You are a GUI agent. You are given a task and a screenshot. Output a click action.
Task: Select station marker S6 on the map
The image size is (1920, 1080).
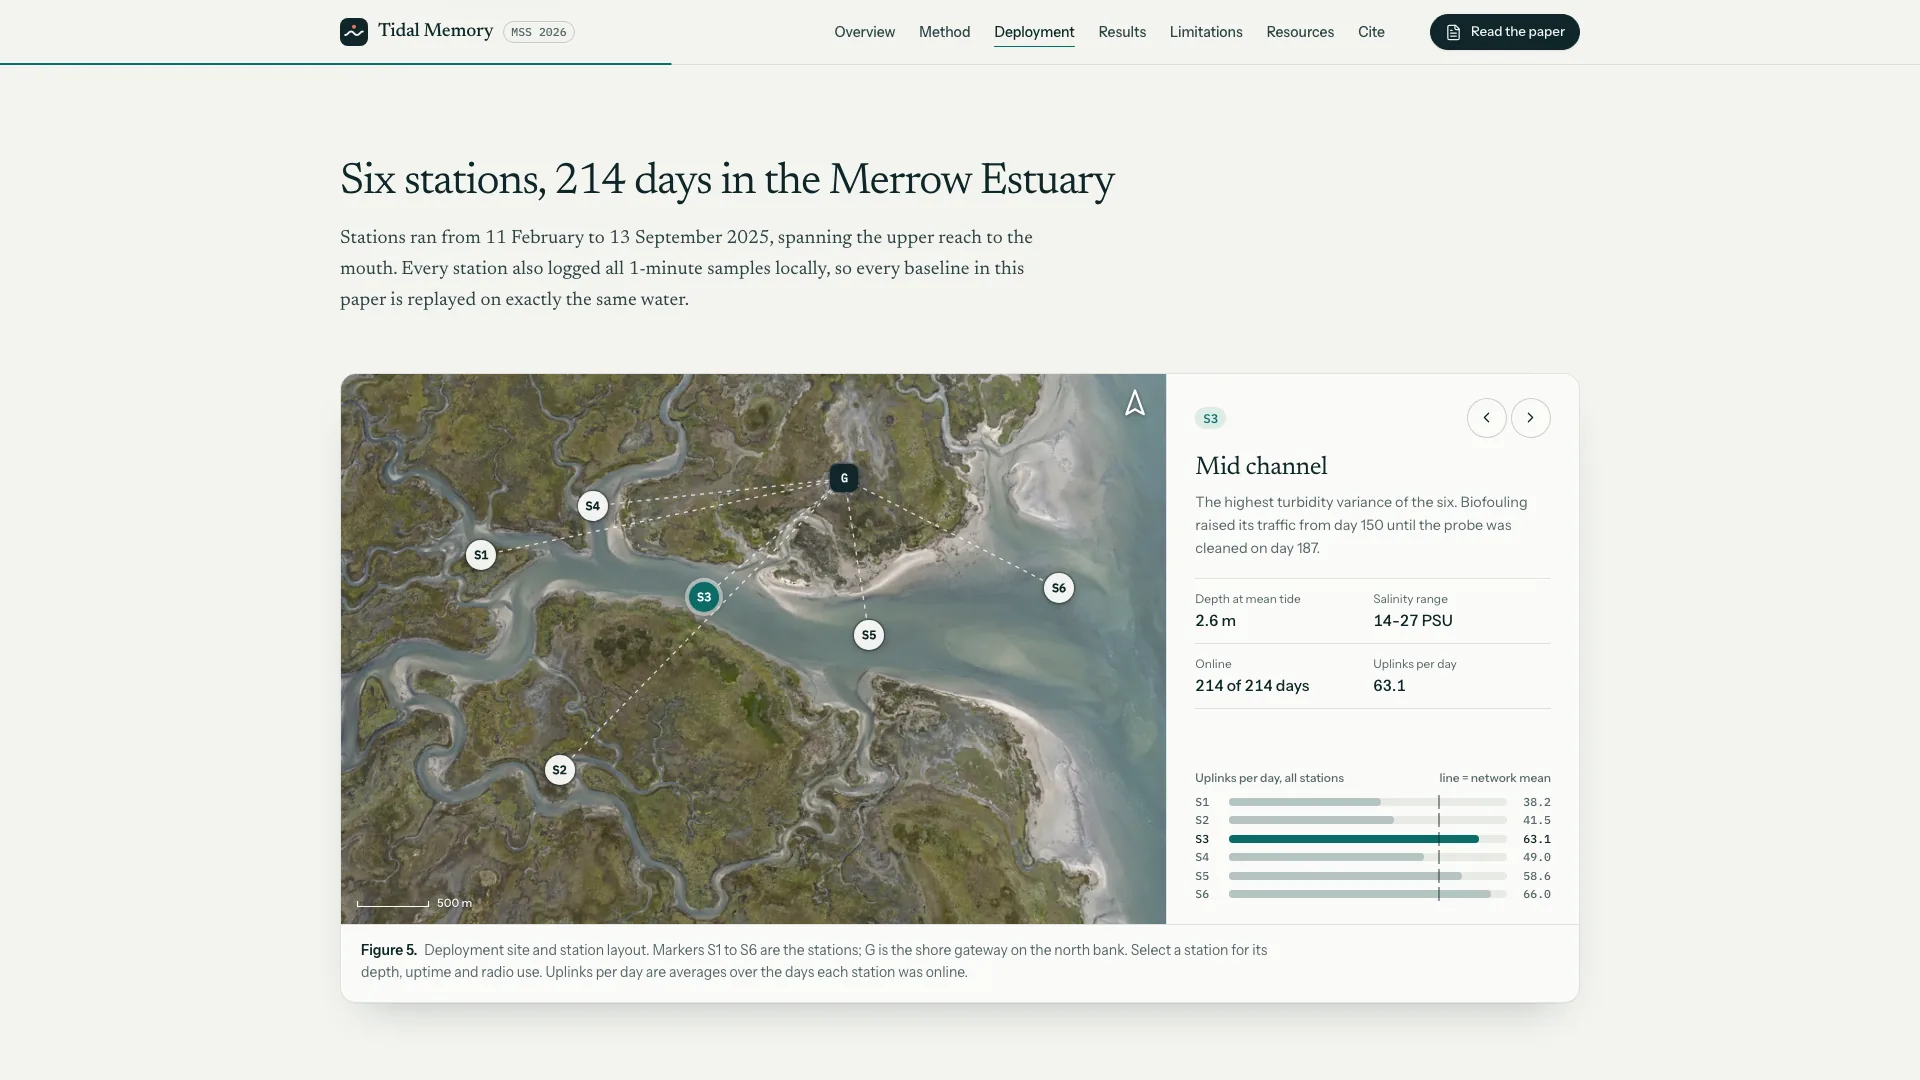(x=1059, y=588)
